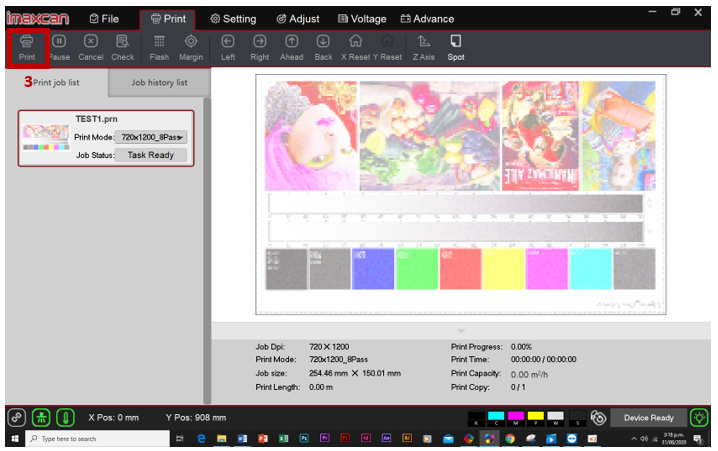The image size is (718, 451).
Task: Cancel the print job
Action: pyautogui.click(x=91, y=48)
